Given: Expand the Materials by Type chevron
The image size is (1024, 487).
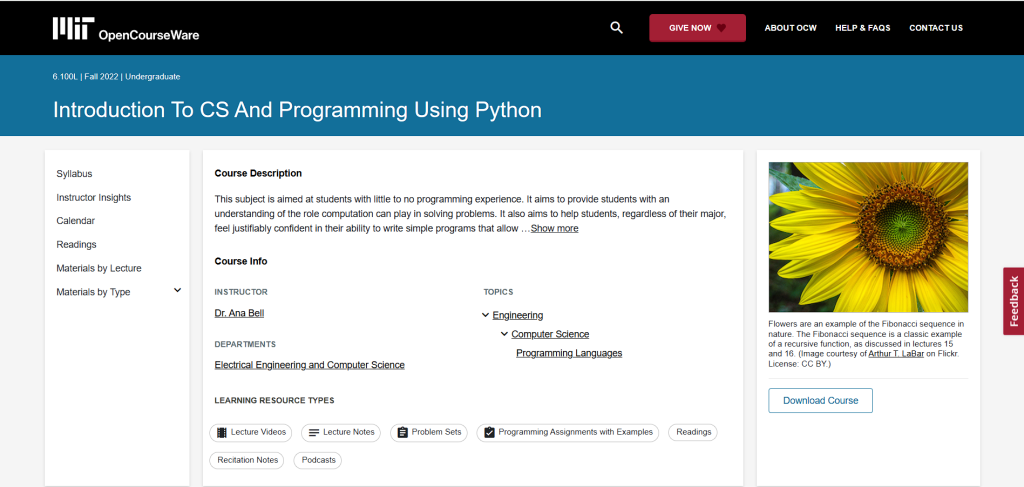Looking at the screenshot, I should point(178,291).
